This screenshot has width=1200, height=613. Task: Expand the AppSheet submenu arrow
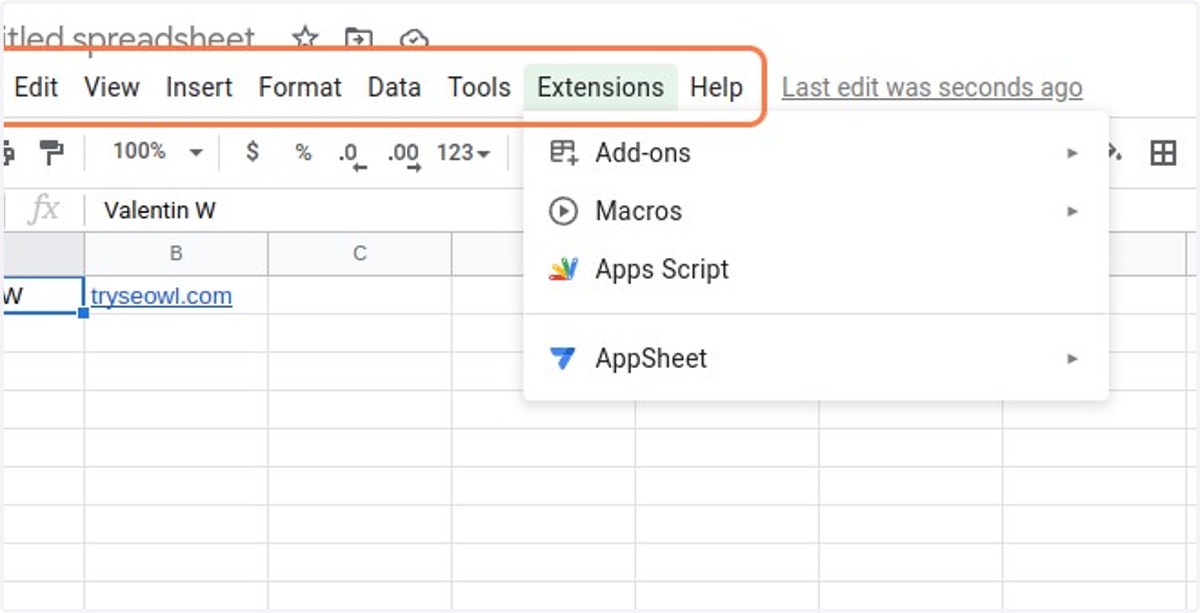pos(1073,358)
